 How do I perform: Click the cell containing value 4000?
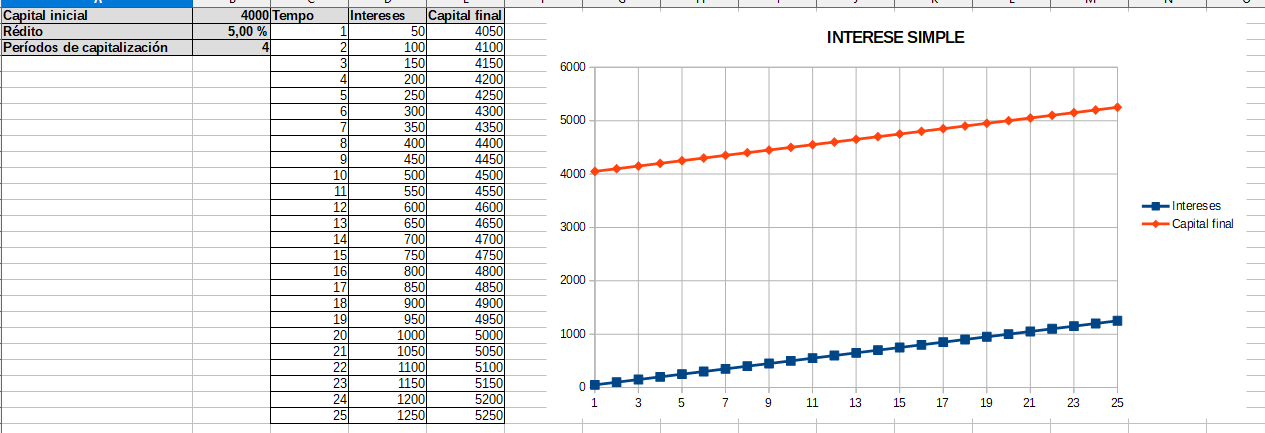231,16
